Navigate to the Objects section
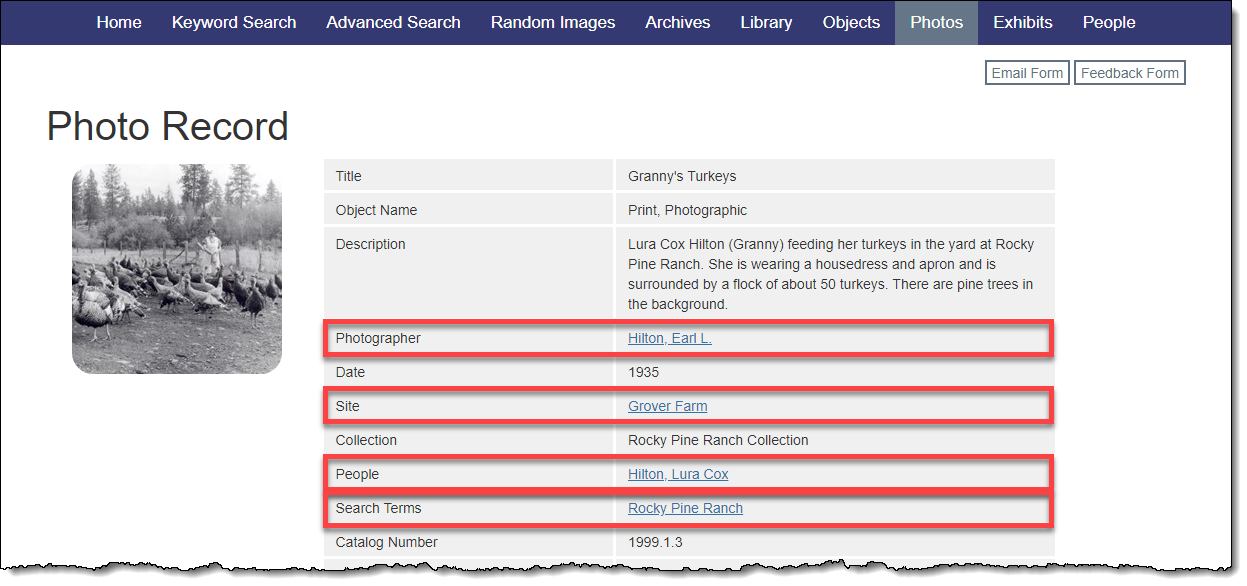This screenshot has width=1247, height=586. (851, 22)
